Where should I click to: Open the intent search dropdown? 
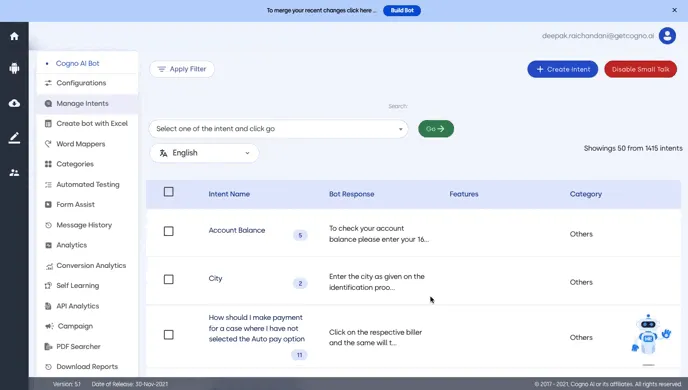pyautogui.click(x=279, y=129)
